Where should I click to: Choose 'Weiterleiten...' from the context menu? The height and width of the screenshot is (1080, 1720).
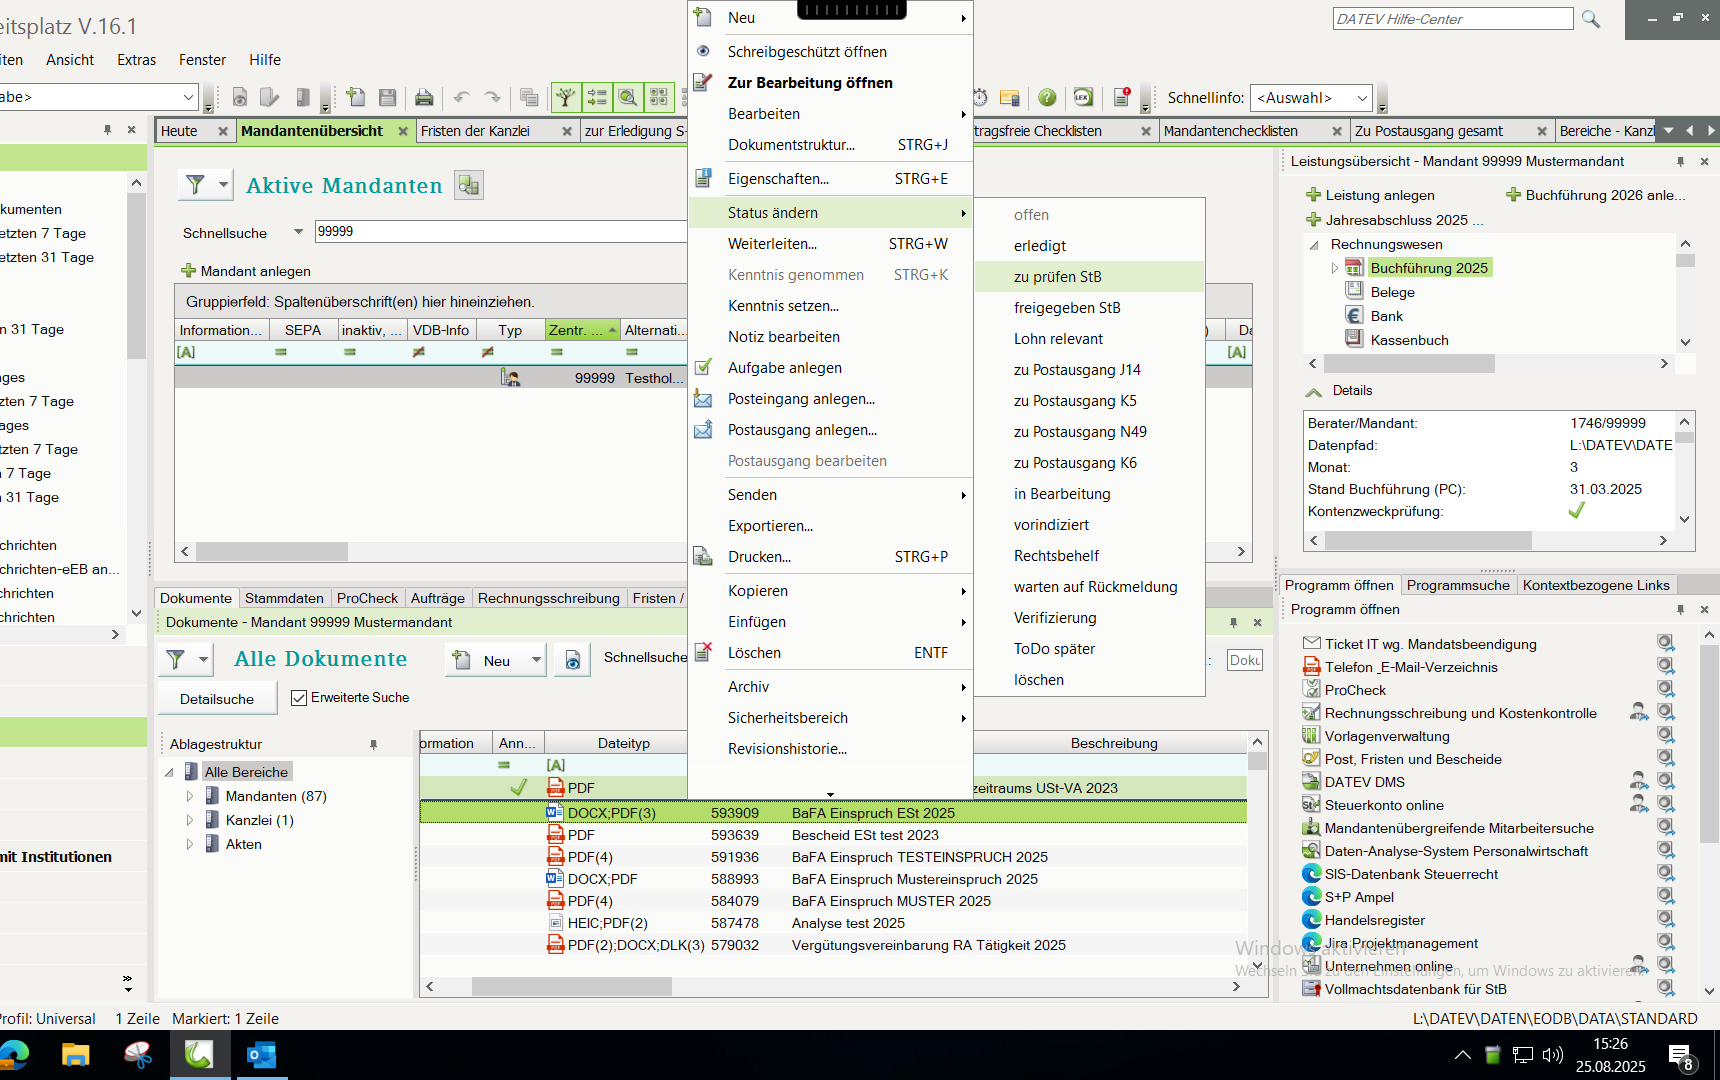[x=772, y=244]
